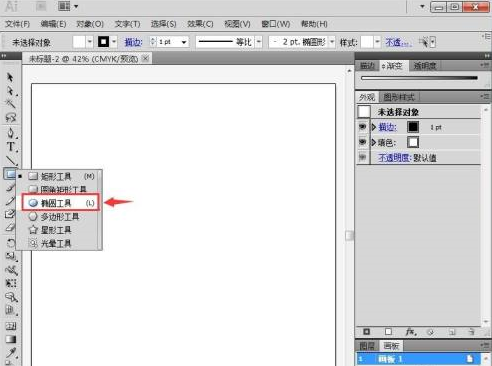
Task: Click the opacity link in Appearance panel
Action: 394,157
